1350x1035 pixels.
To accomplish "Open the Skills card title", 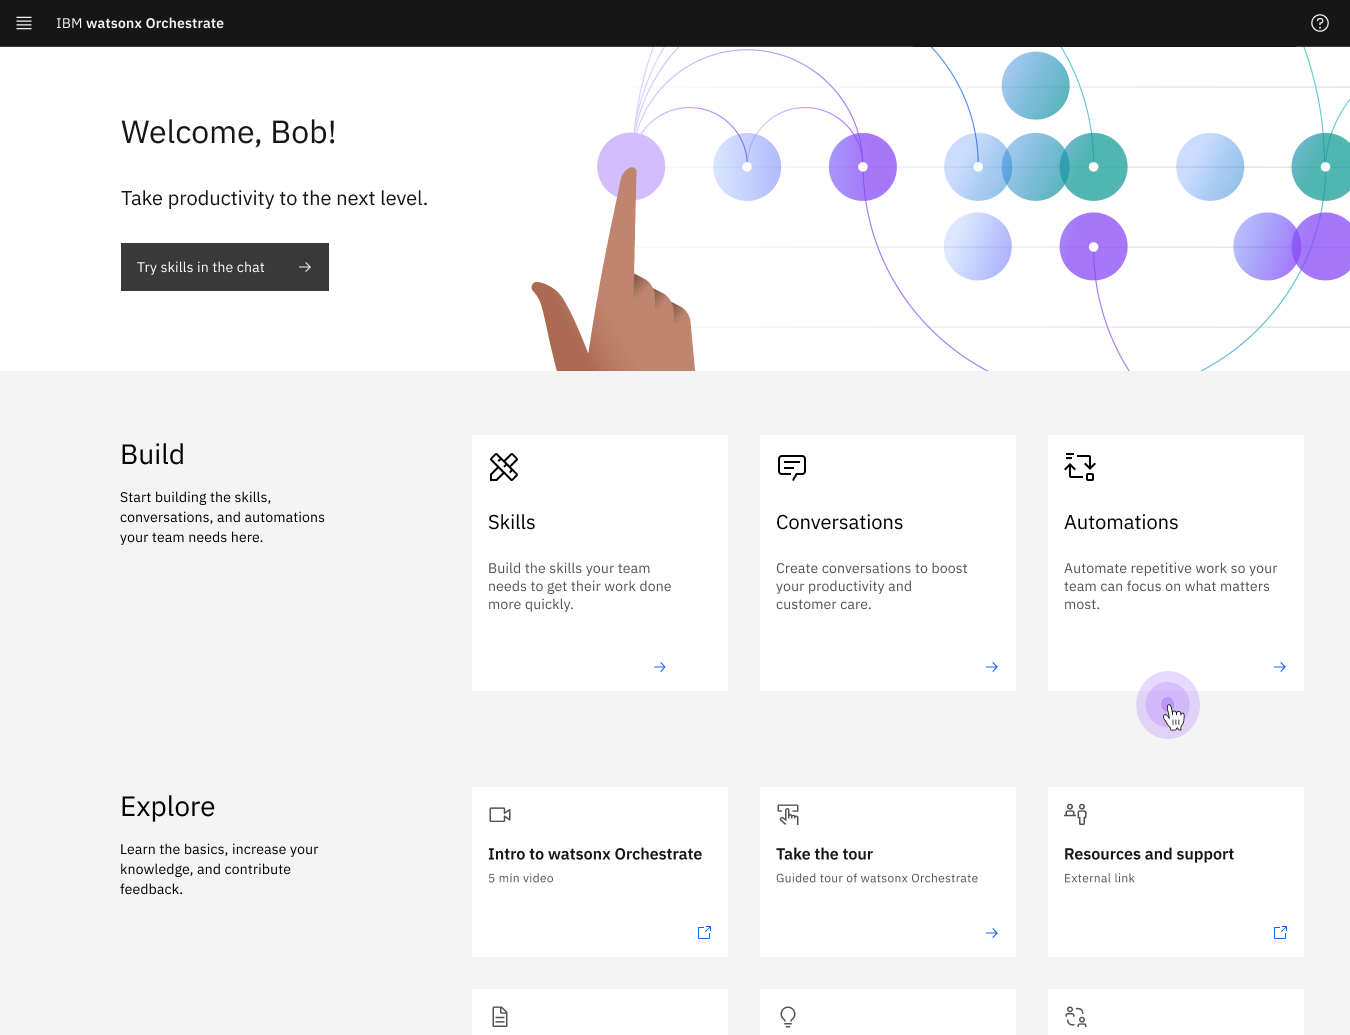I will (512, 522).
